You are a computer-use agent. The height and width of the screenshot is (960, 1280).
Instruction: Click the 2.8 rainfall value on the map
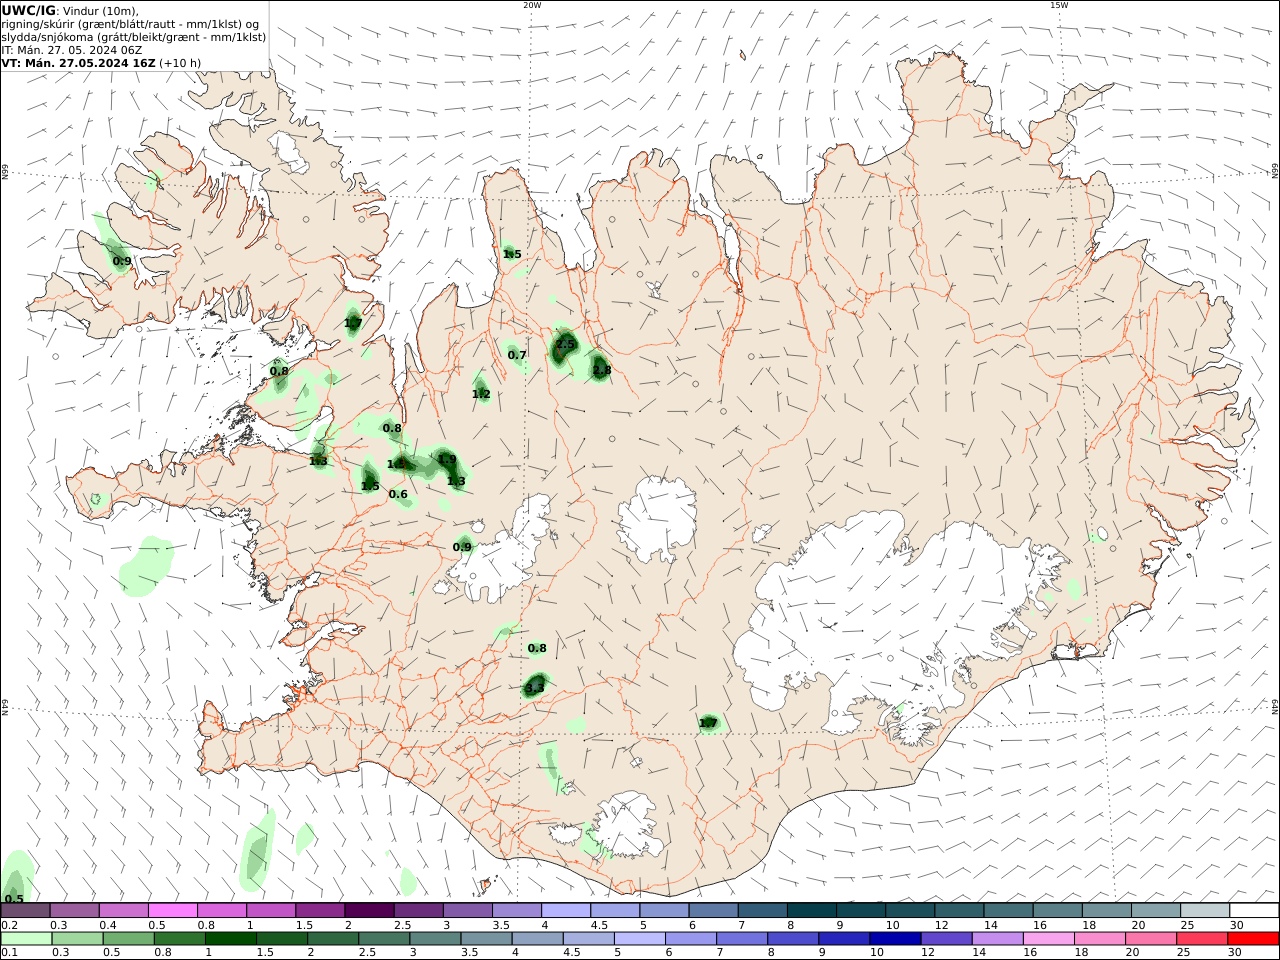point(602,370)
